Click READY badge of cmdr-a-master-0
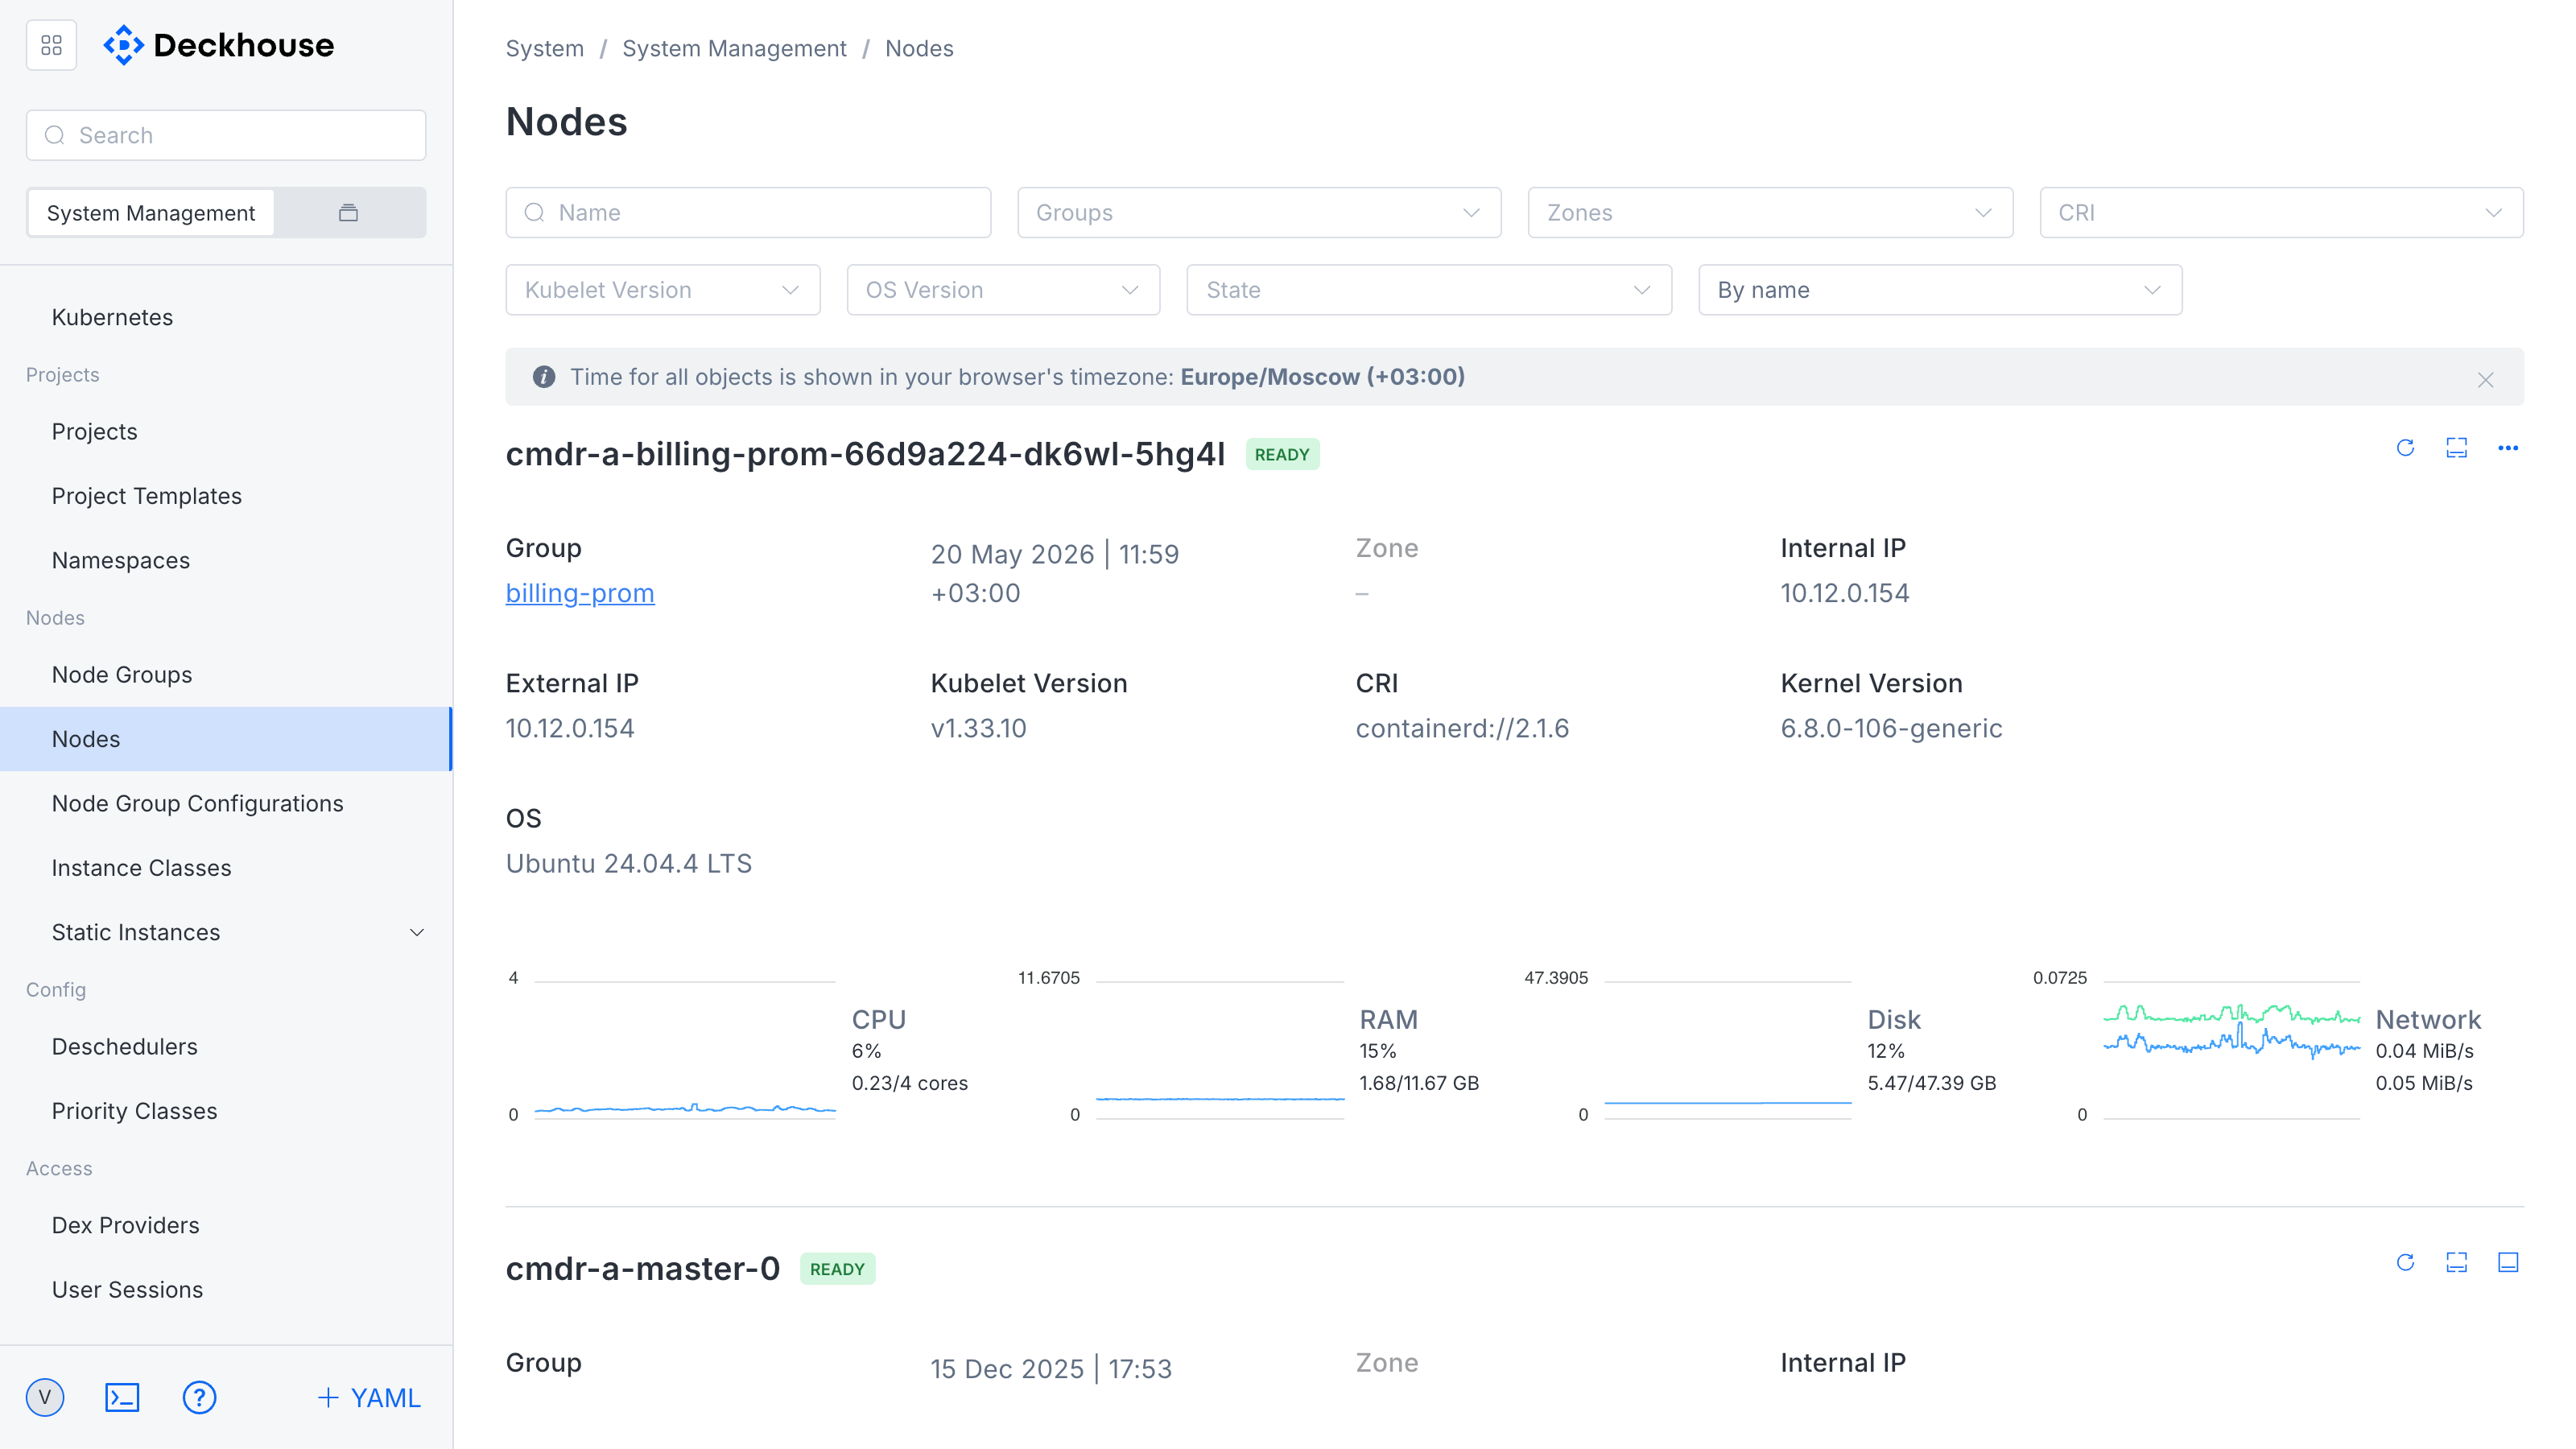Image resolution: width=2576 pixels, height=1449 pixels. (x=837, y=1269)
